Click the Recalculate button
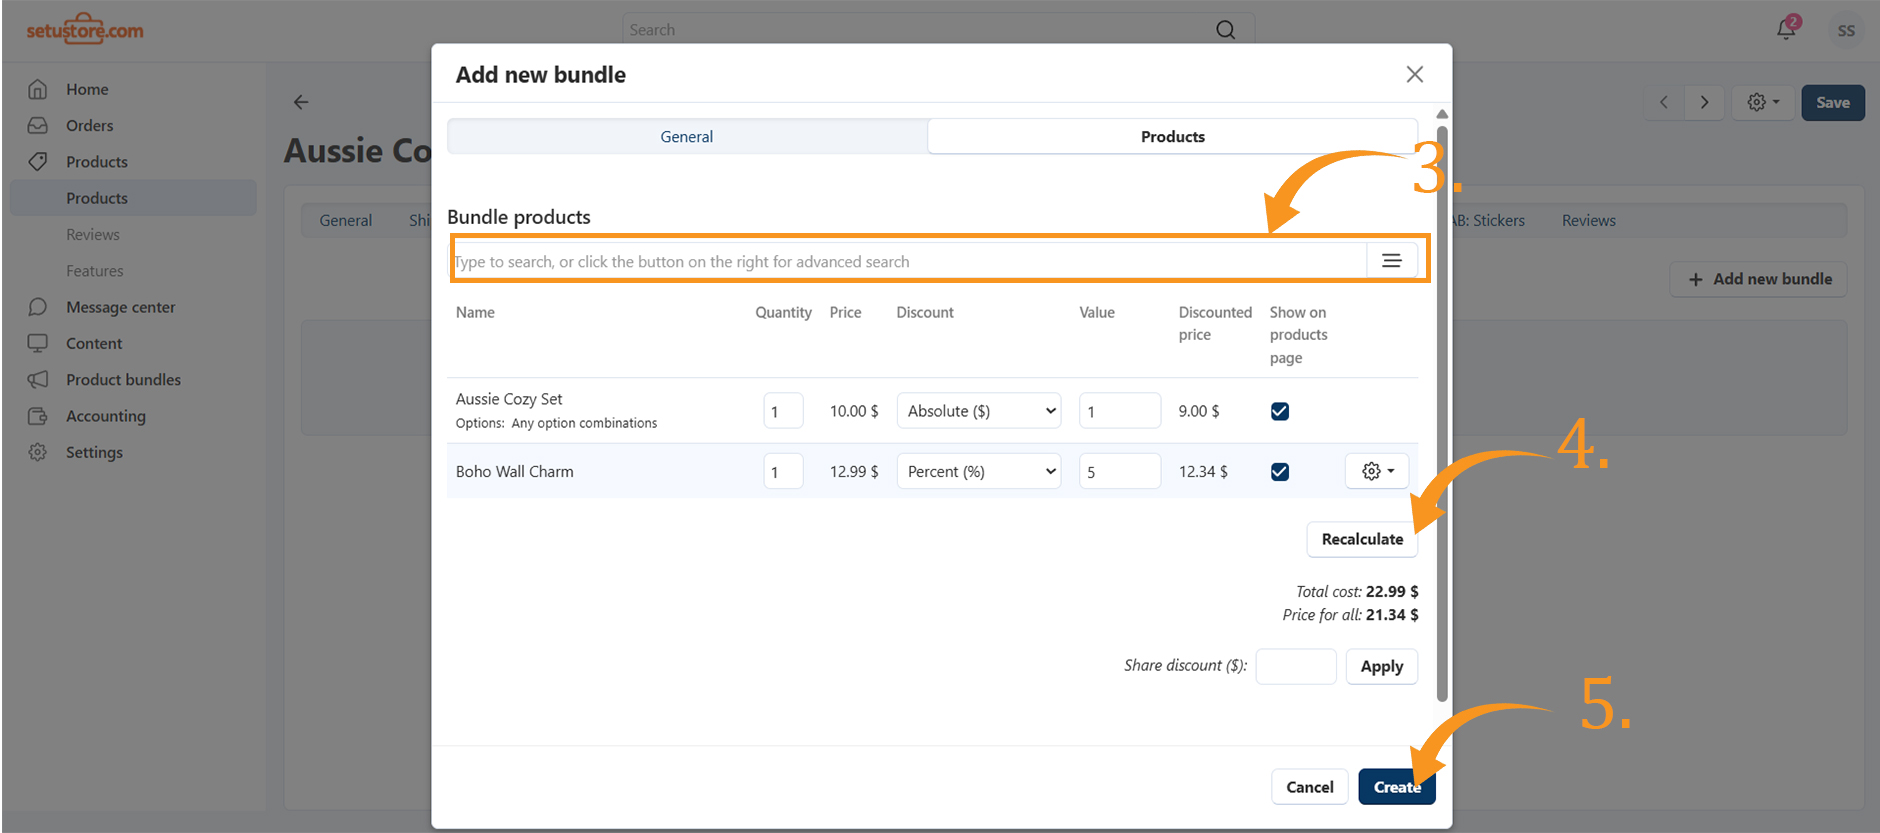The image size is (1880, 833). coord(1362,539)
